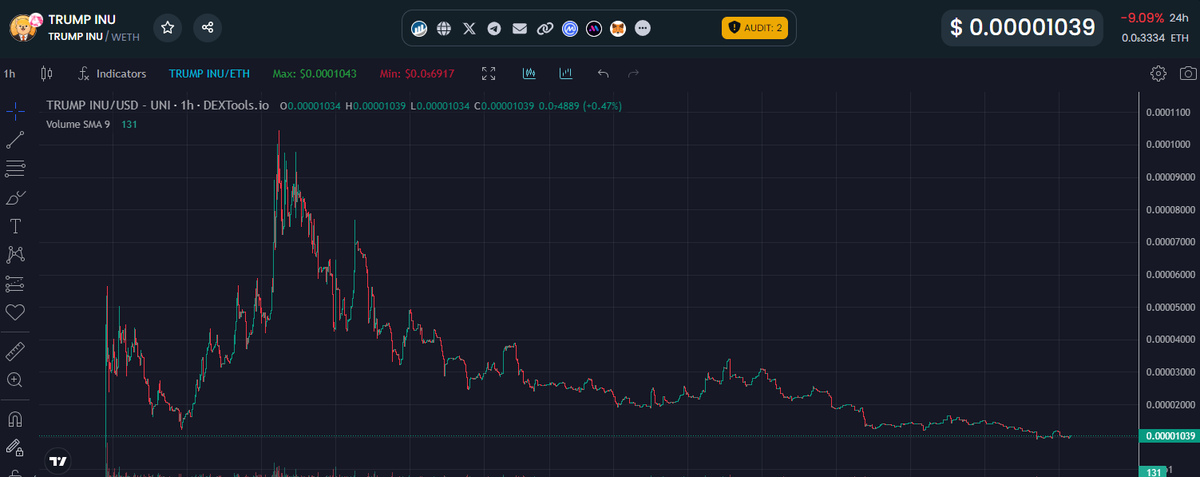1200x477 pixels.
Task: Open the Telegram social link
Action: [x=494, y=29]
